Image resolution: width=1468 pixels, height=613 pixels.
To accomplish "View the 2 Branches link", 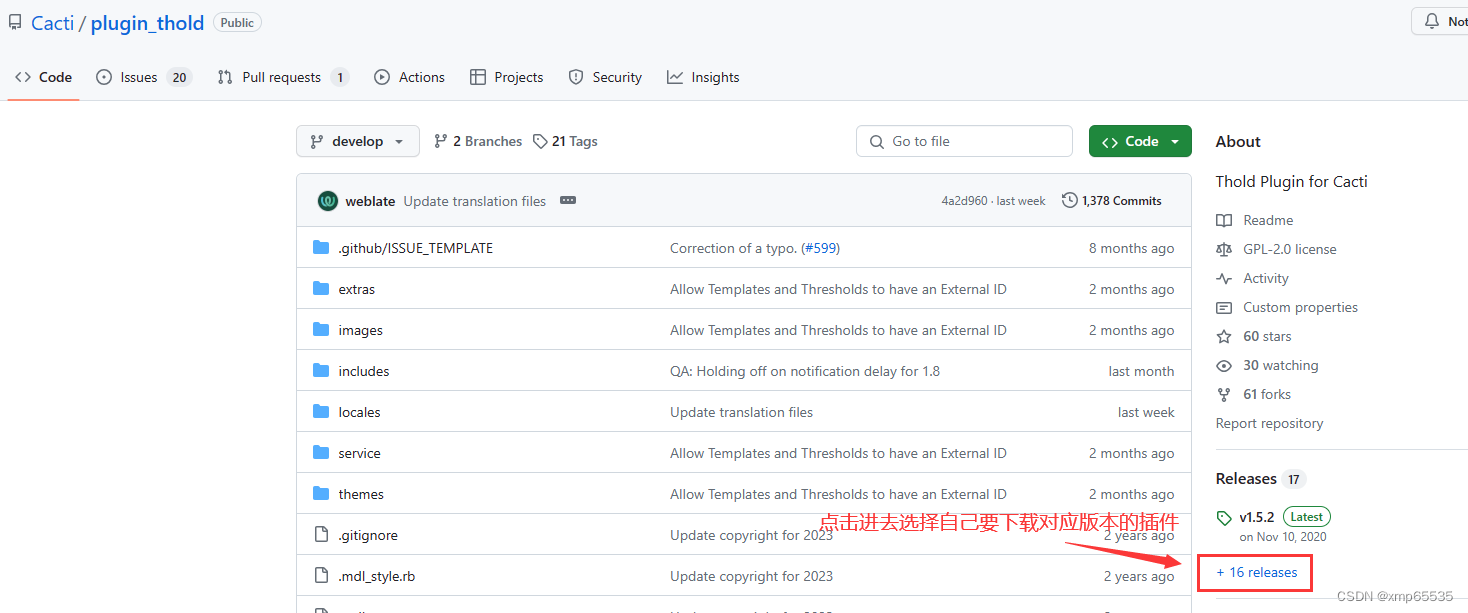I will 477,141.
